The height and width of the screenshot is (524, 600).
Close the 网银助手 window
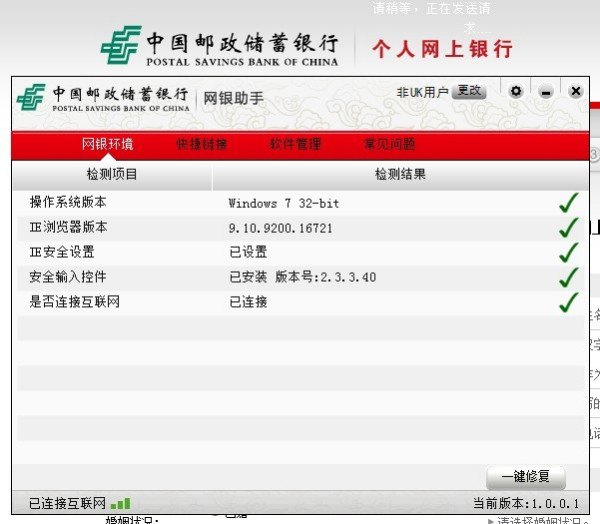[x=576, y=91]
